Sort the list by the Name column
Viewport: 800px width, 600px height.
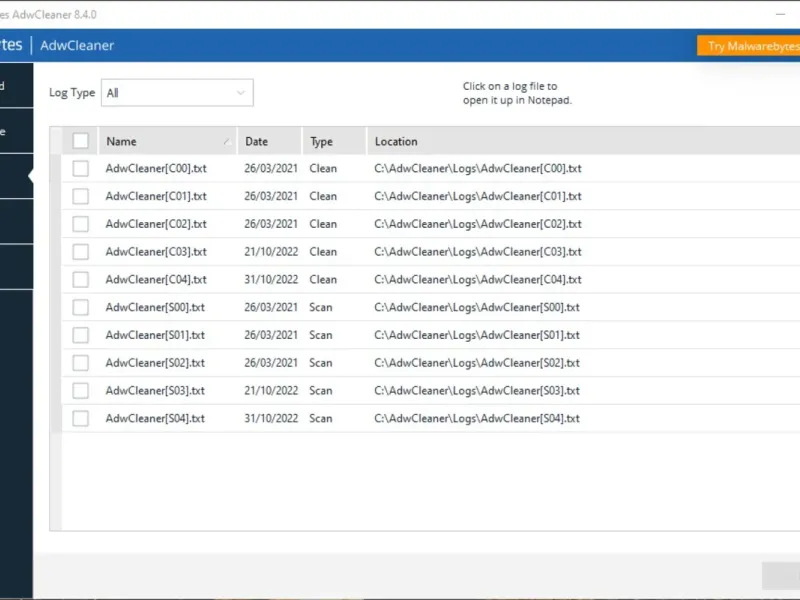pyautogui.click(x=167, y=141)
